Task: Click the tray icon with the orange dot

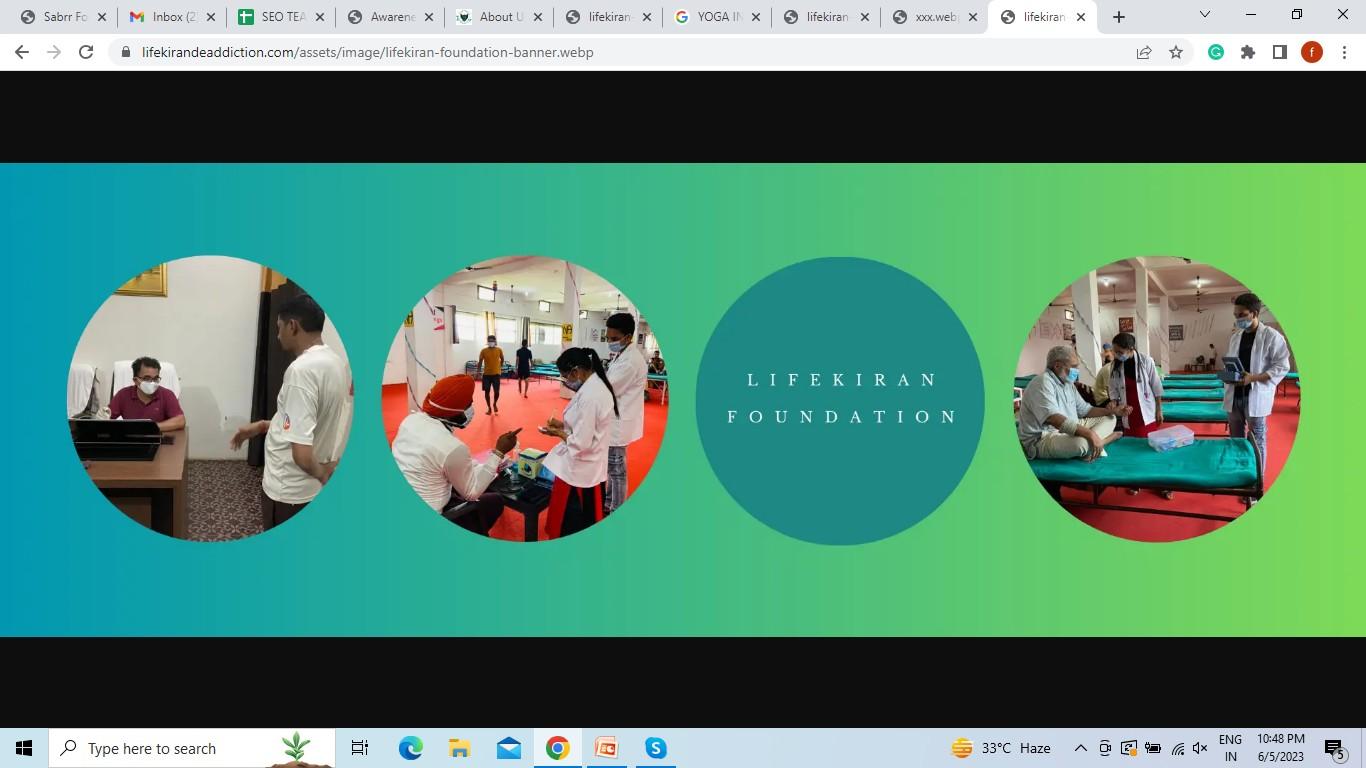Action: point(1129,748)
